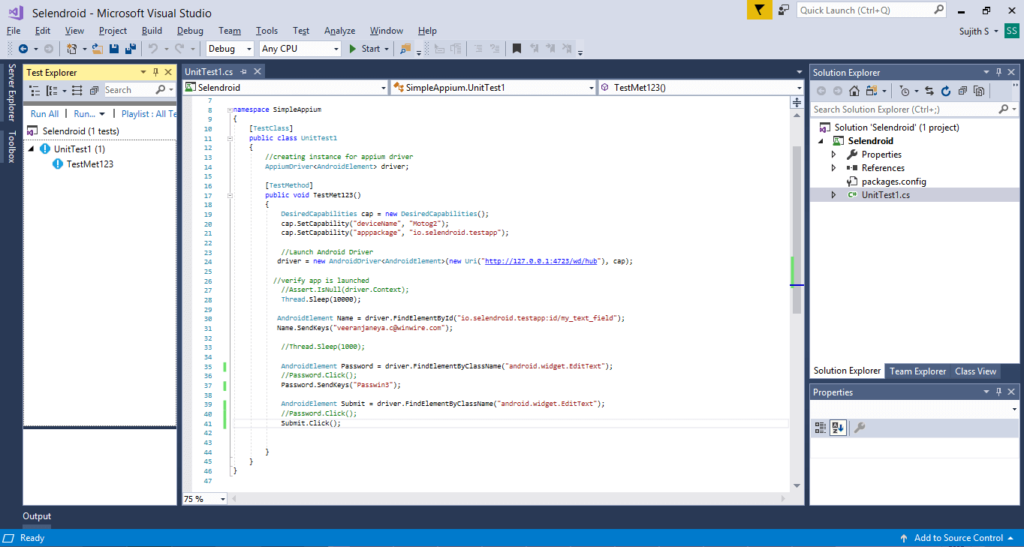This screenshot has height=547, width=1024.
Task: Open the Output panel tab
Action: point(37,516)
